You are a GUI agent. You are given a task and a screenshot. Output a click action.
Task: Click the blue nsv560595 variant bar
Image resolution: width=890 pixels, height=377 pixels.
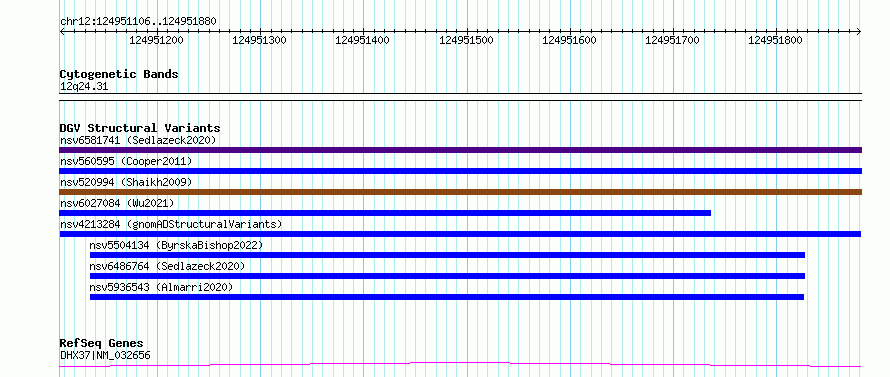[x=460, y=171]
